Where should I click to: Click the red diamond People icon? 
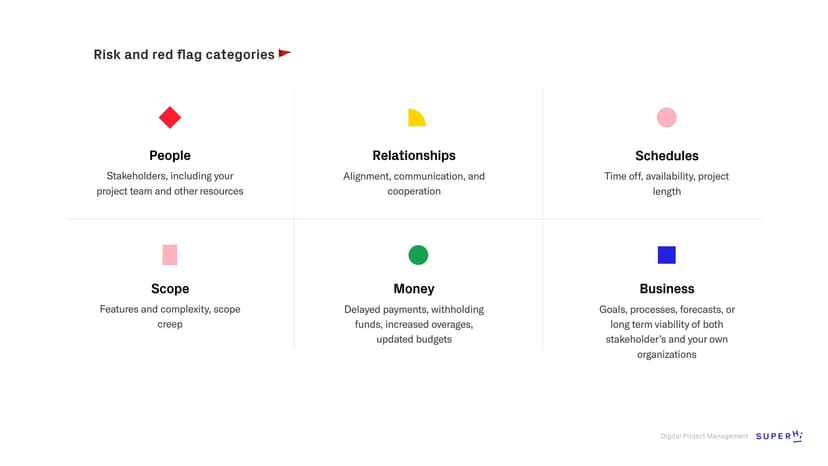tap(170, 118)
